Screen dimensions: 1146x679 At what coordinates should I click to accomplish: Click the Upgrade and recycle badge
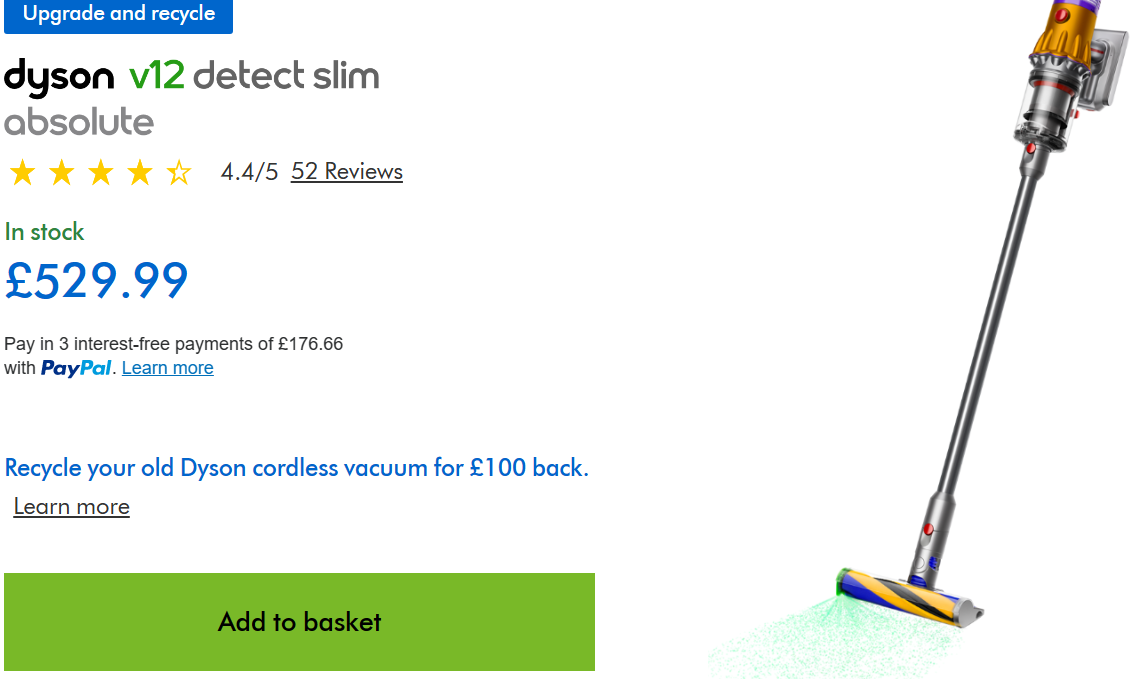[118, 14]
